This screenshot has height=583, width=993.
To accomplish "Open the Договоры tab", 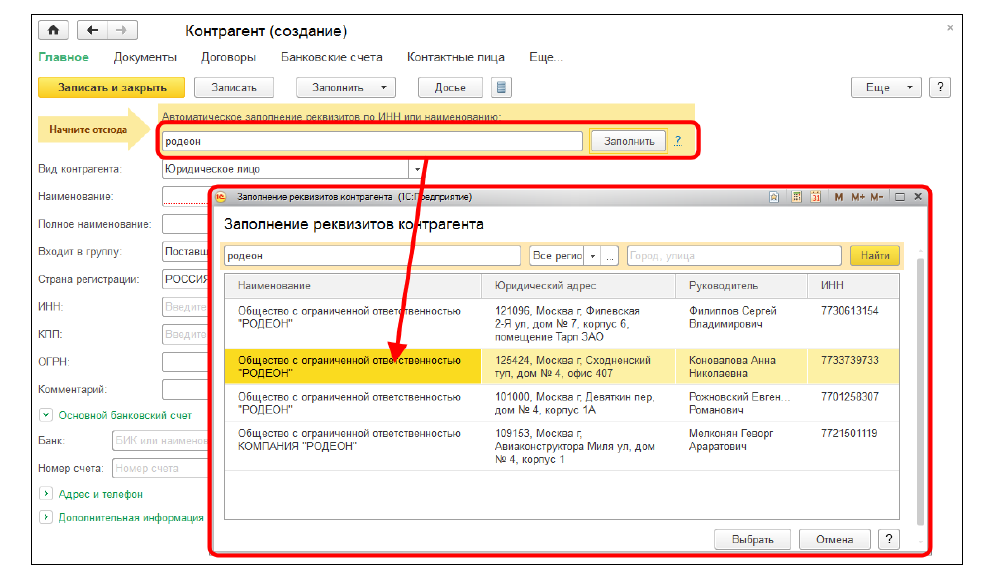I will (229, 57).
